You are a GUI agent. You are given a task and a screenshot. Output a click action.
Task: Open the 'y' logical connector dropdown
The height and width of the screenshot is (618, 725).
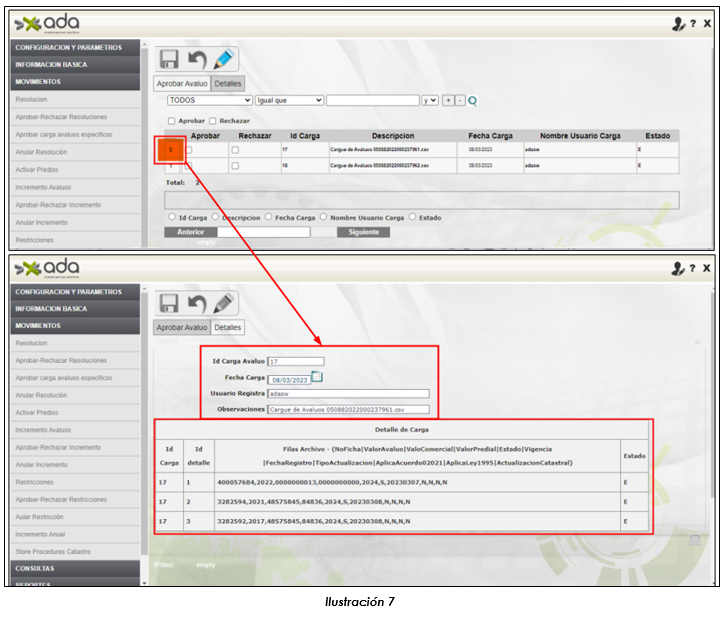pos(430,101)
